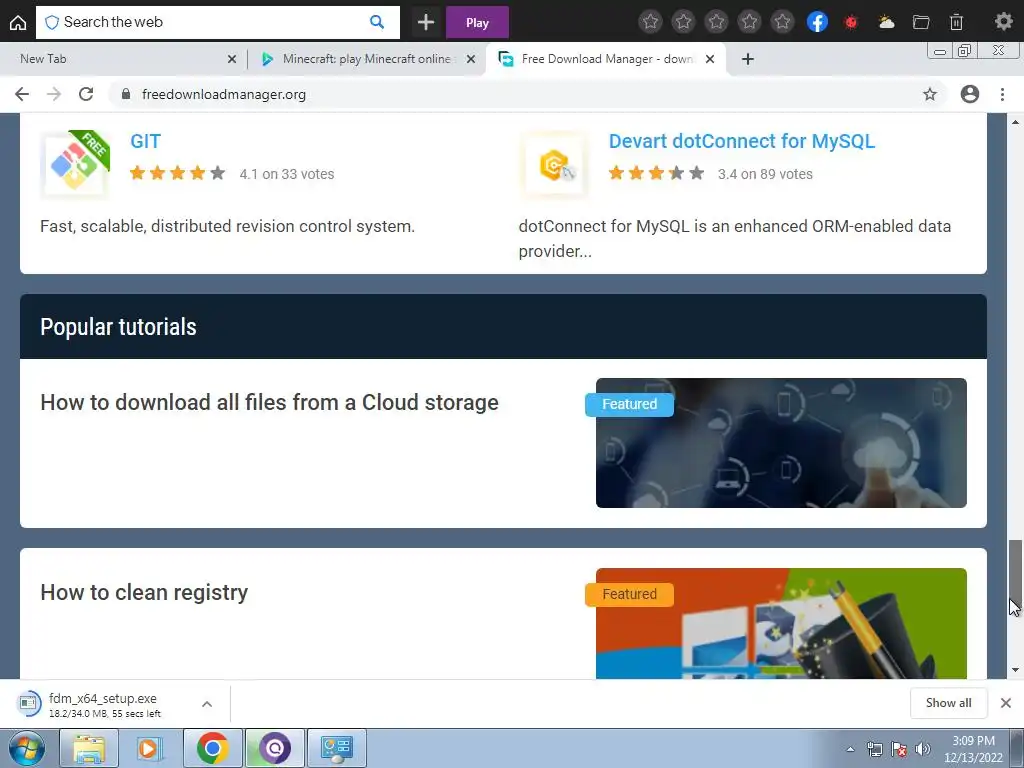Close the downloads bar
1024x768 pixels.
1006,703
